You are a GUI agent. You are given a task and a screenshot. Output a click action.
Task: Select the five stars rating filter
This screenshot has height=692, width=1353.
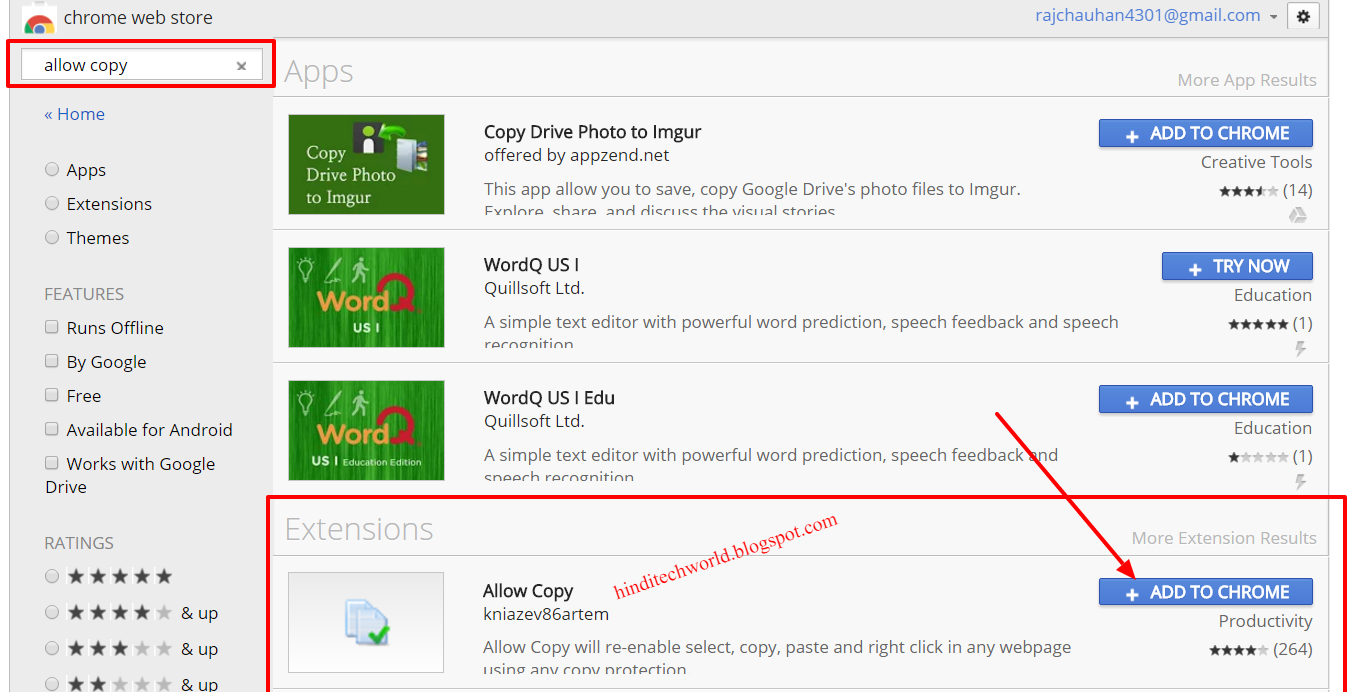click(52, 576)
